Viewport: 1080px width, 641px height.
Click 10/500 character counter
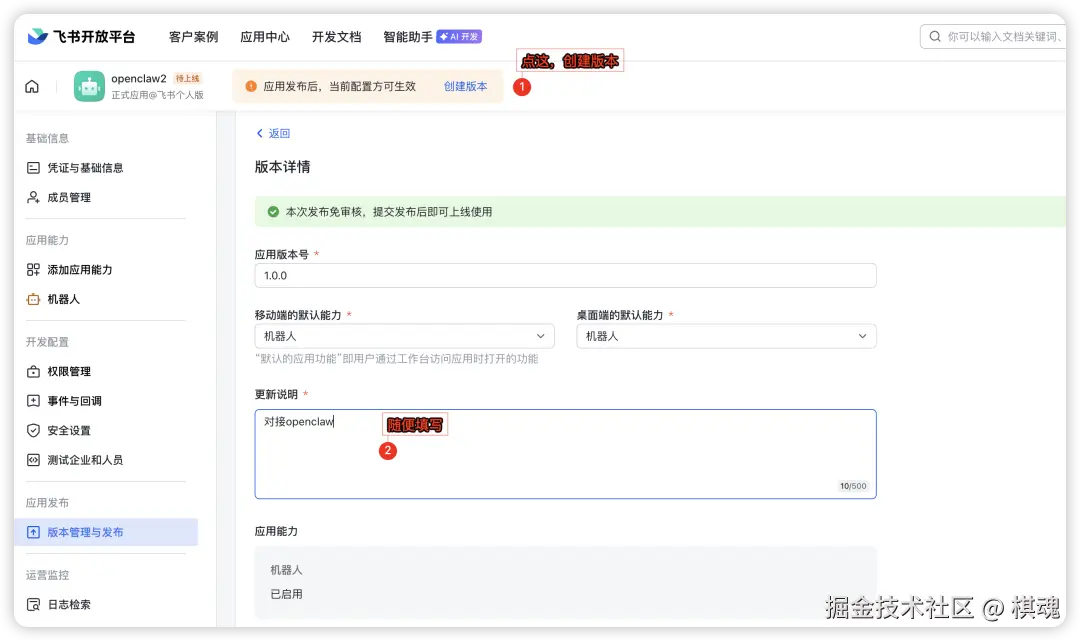(x=853, y=486)
